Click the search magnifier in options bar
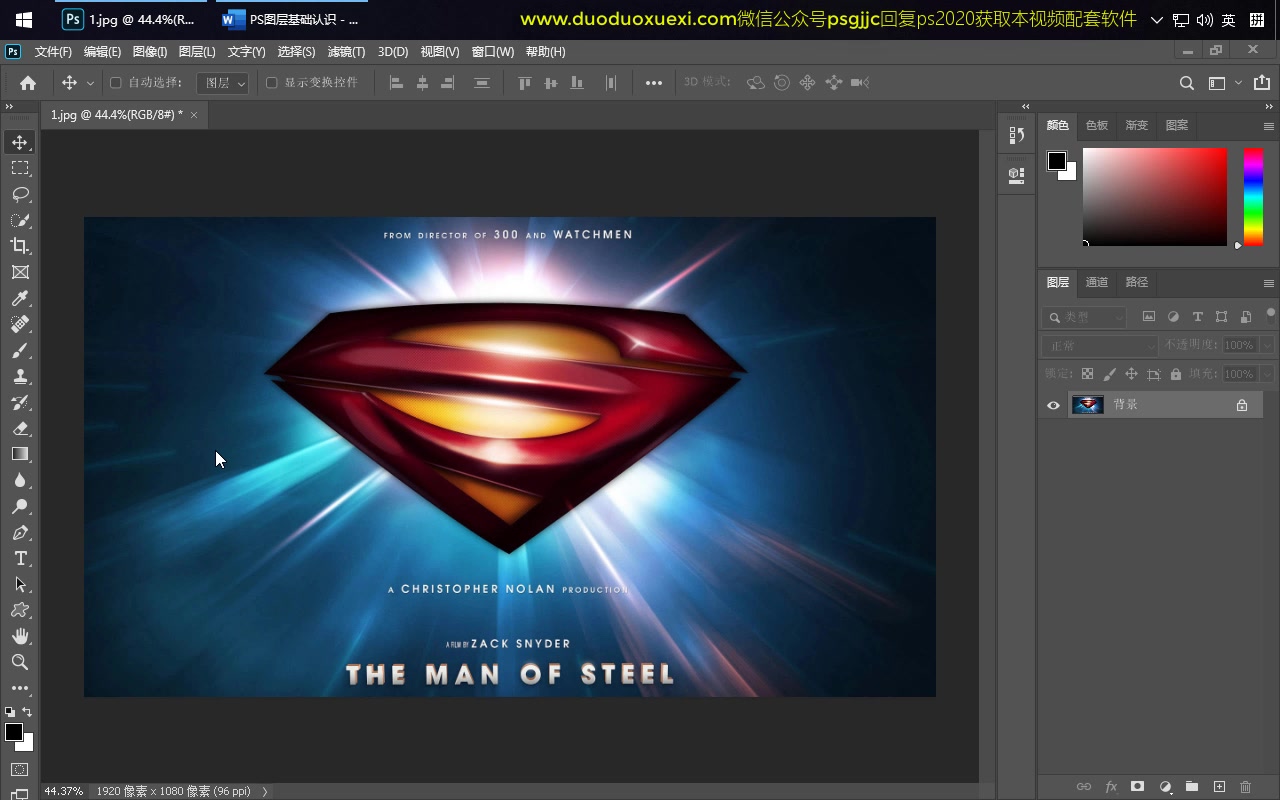This screenshot has width=1280, height=800. pyautogui.click(x=1187, y=83)
